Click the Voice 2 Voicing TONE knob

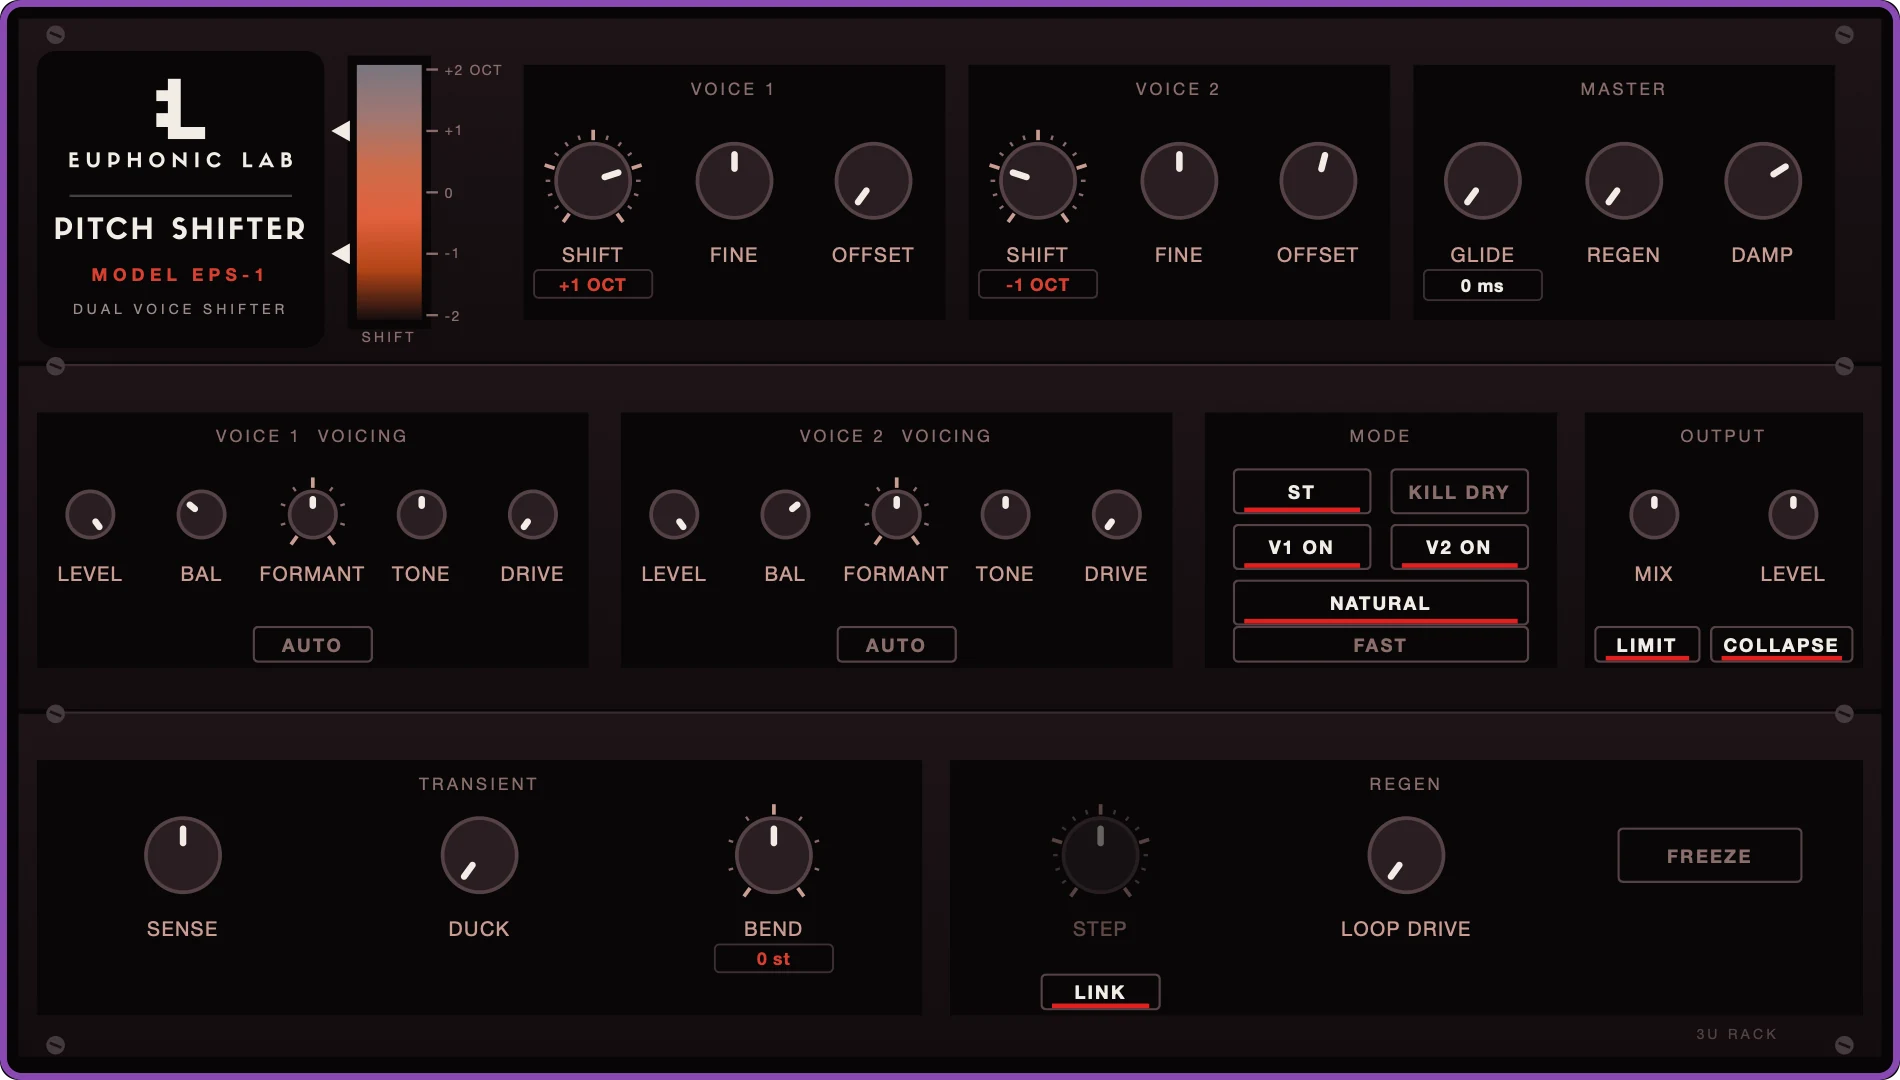pyautogui.click(x=1005, y=515)
